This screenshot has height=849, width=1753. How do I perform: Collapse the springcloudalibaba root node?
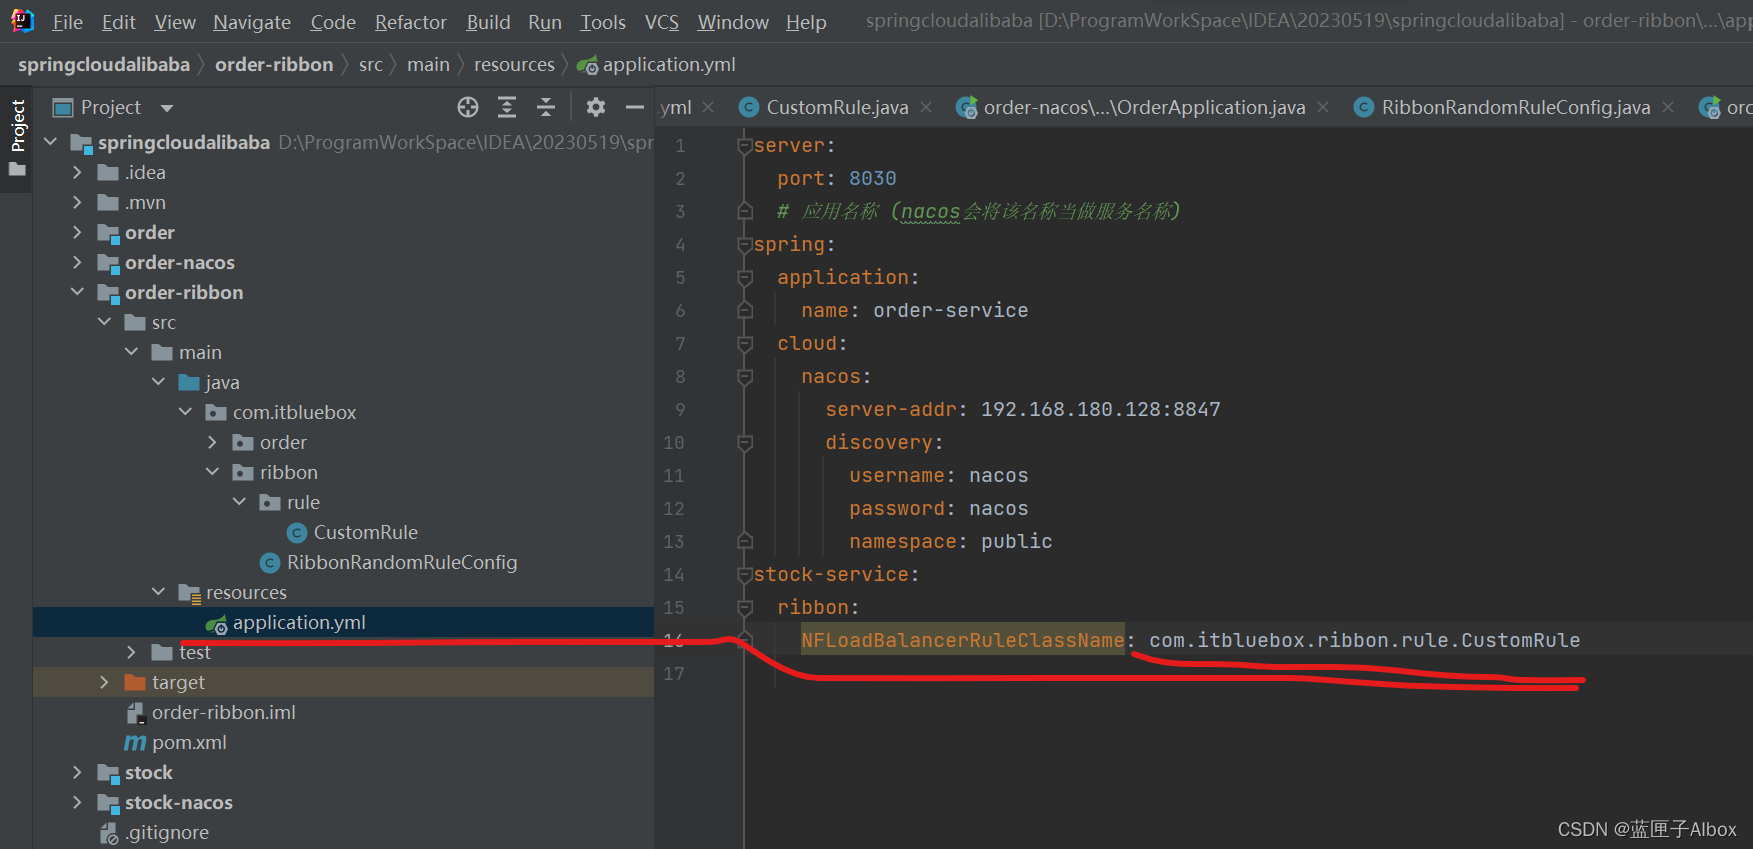coord(51,142)
